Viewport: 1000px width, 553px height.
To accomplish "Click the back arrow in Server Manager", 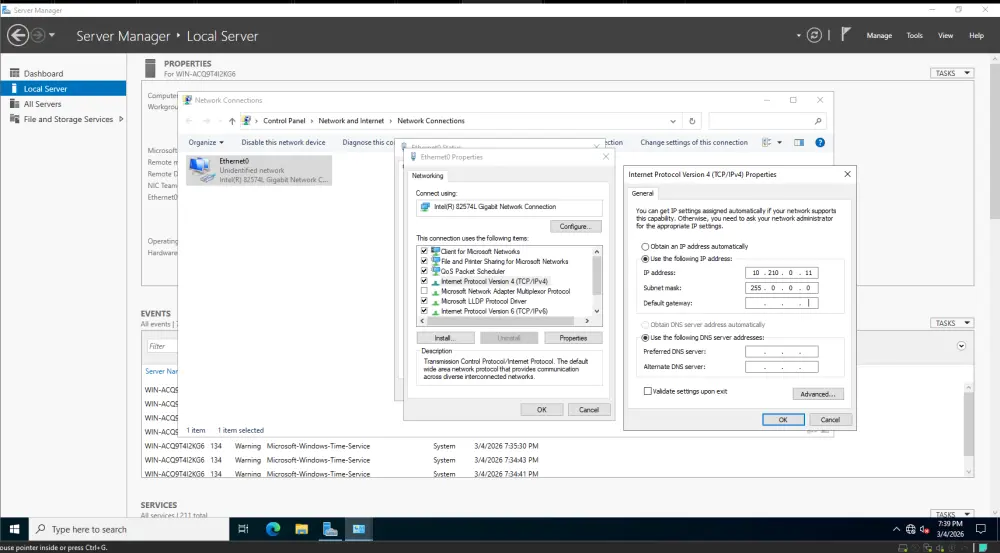I will pos(17,35).
